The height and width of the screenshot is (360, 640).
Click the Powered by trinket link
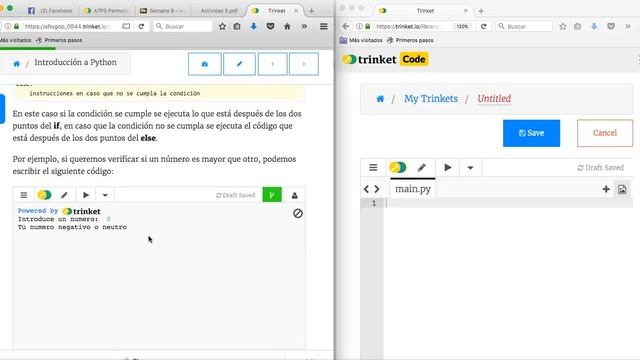(x=59, y=211)
